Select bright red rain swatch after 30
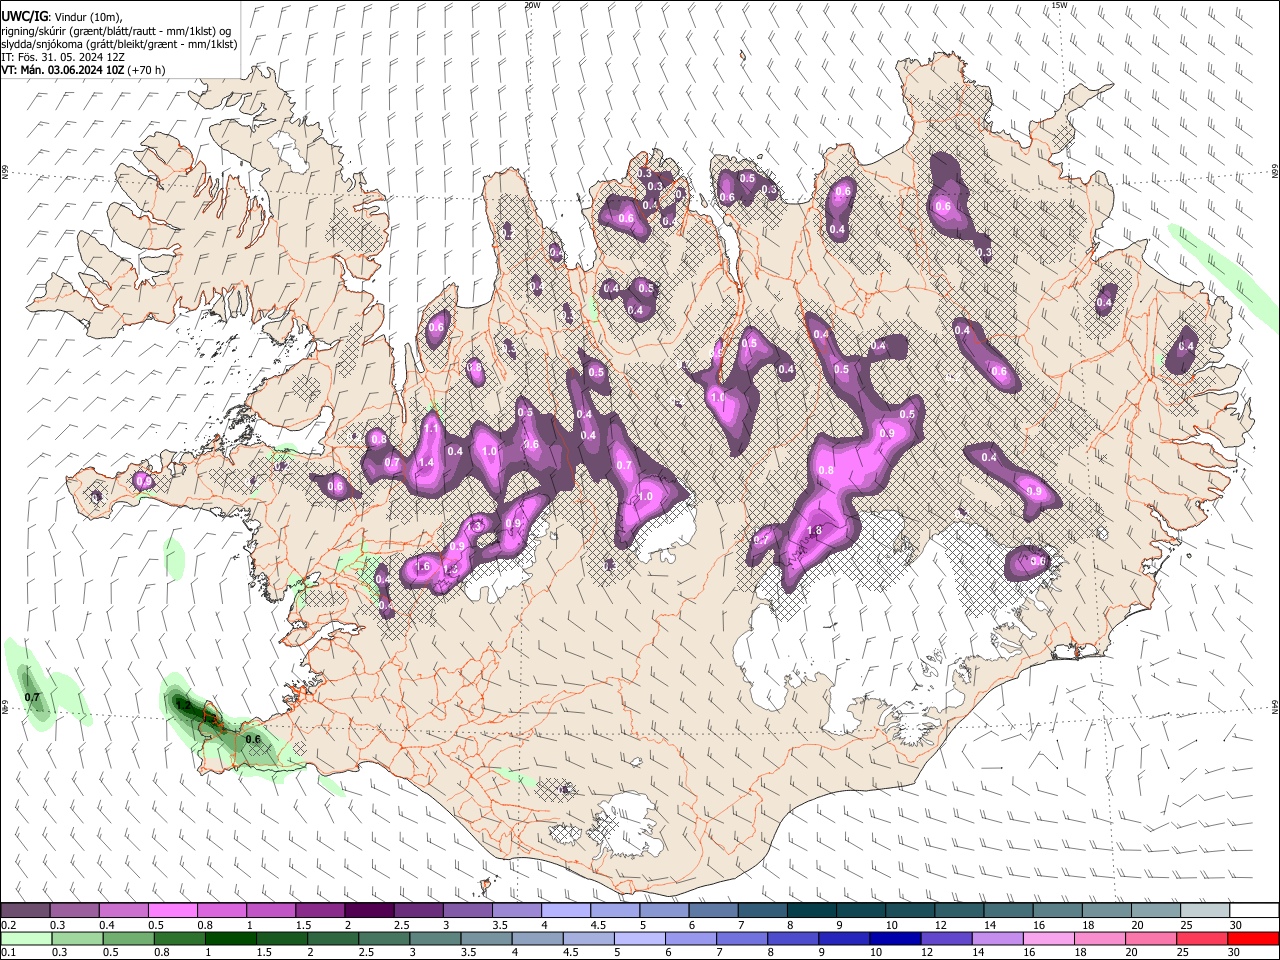 [x=1254, y=938]
